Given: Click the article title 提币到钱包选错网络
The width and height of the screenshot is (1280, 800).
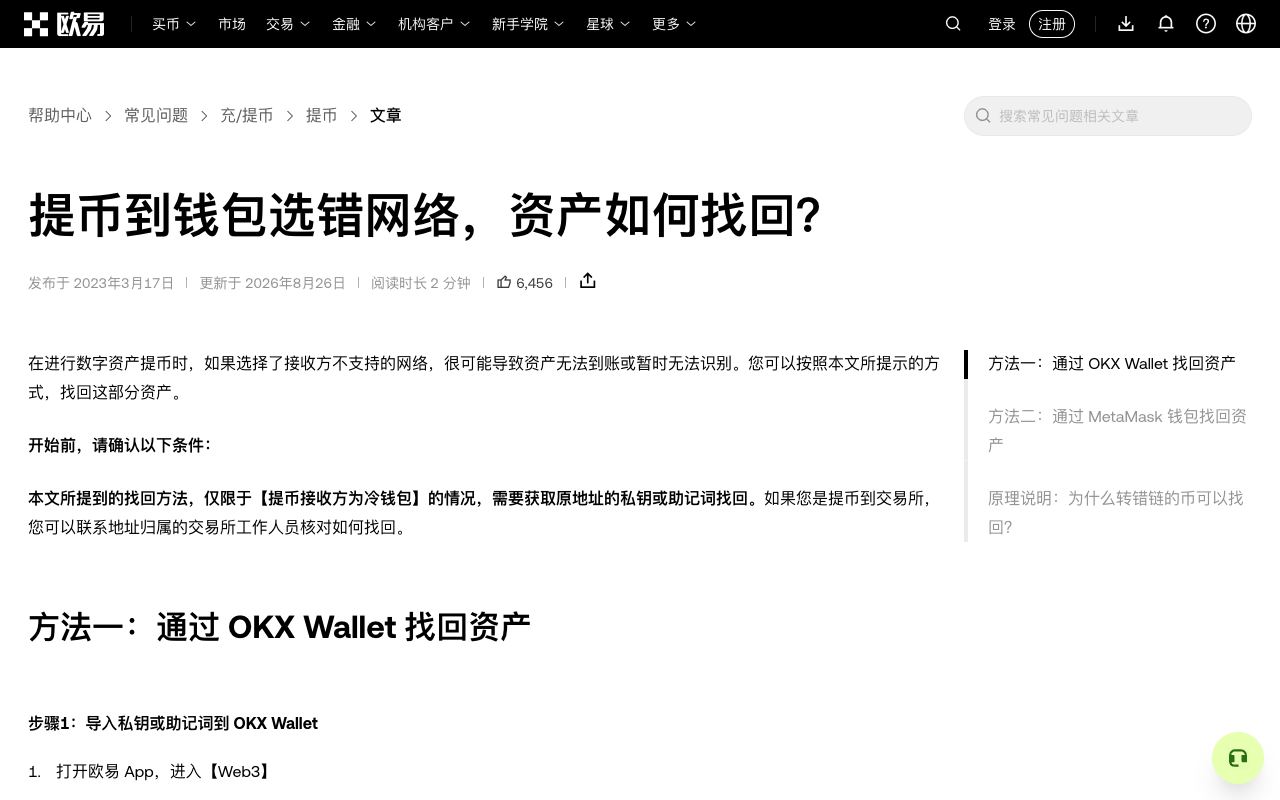Looking at the screenshot, I should pos(426,215).
